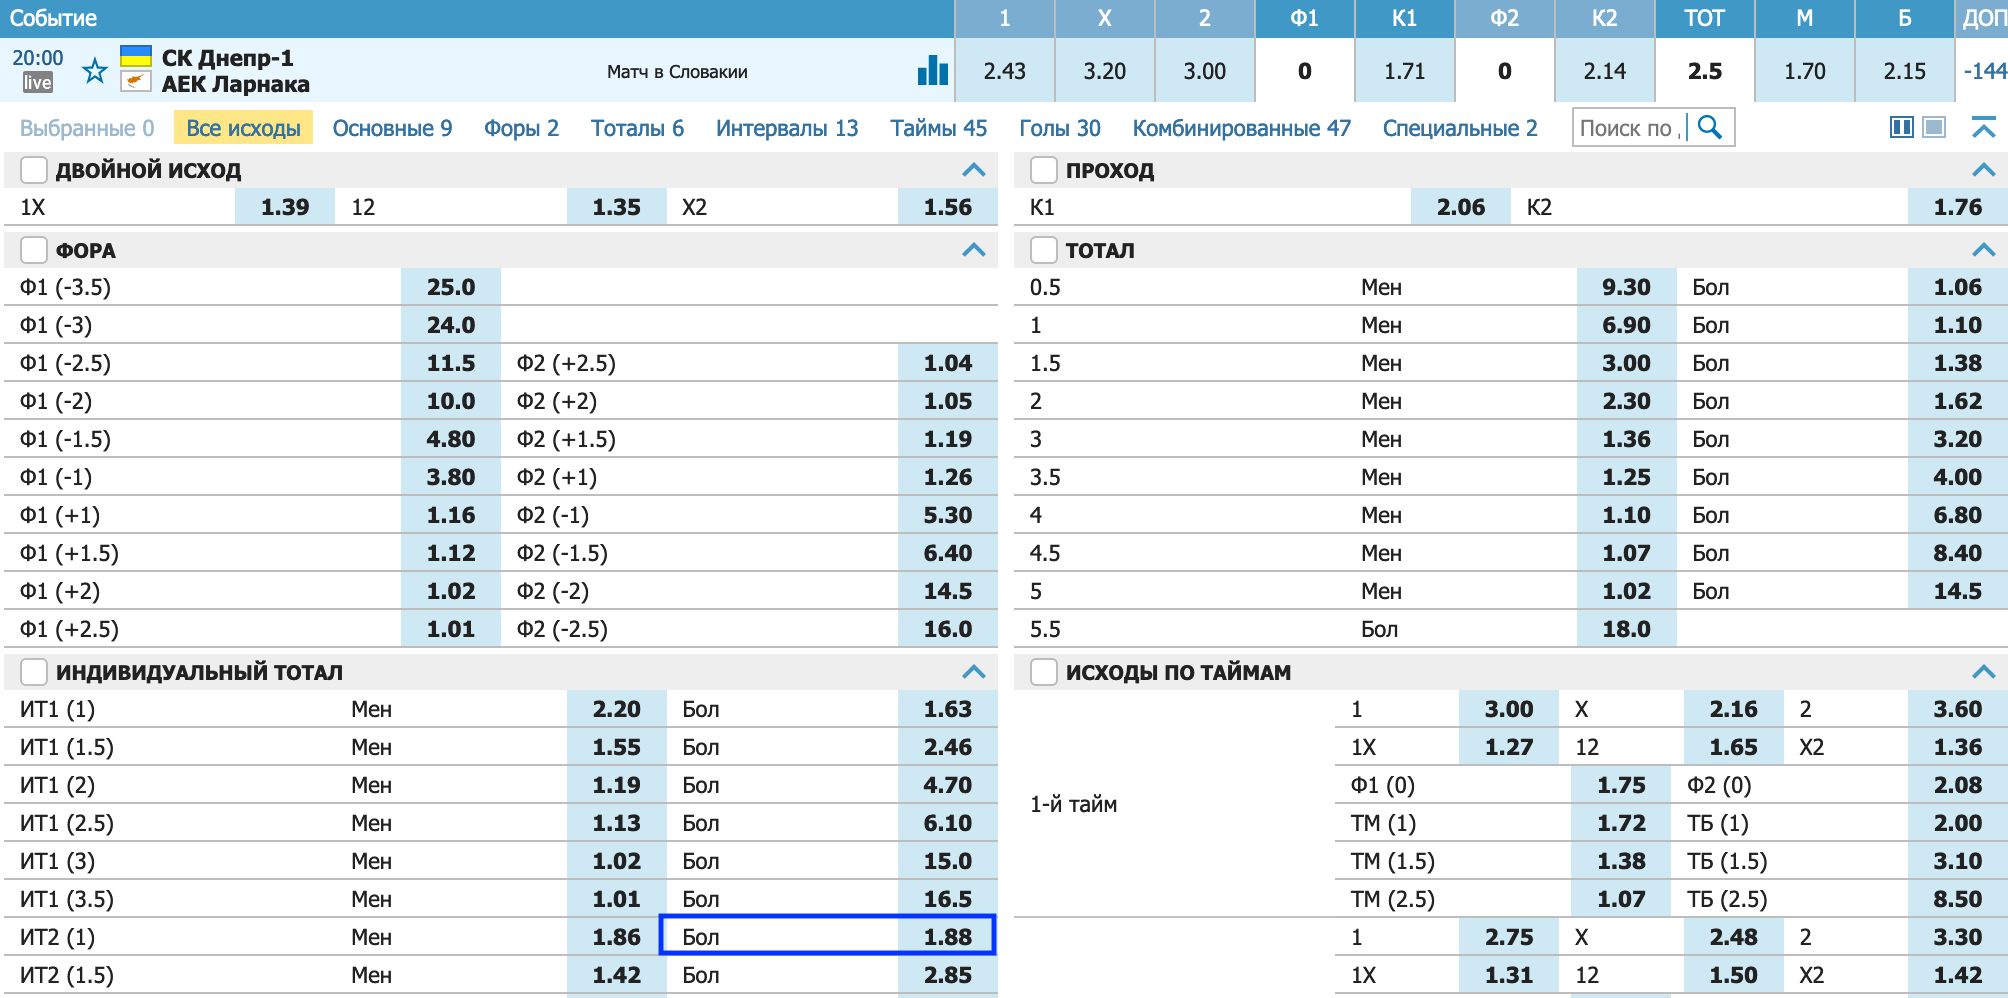Select ИТ1 (1) Мен odds 2.20
2008x998 pixels.
617,709
